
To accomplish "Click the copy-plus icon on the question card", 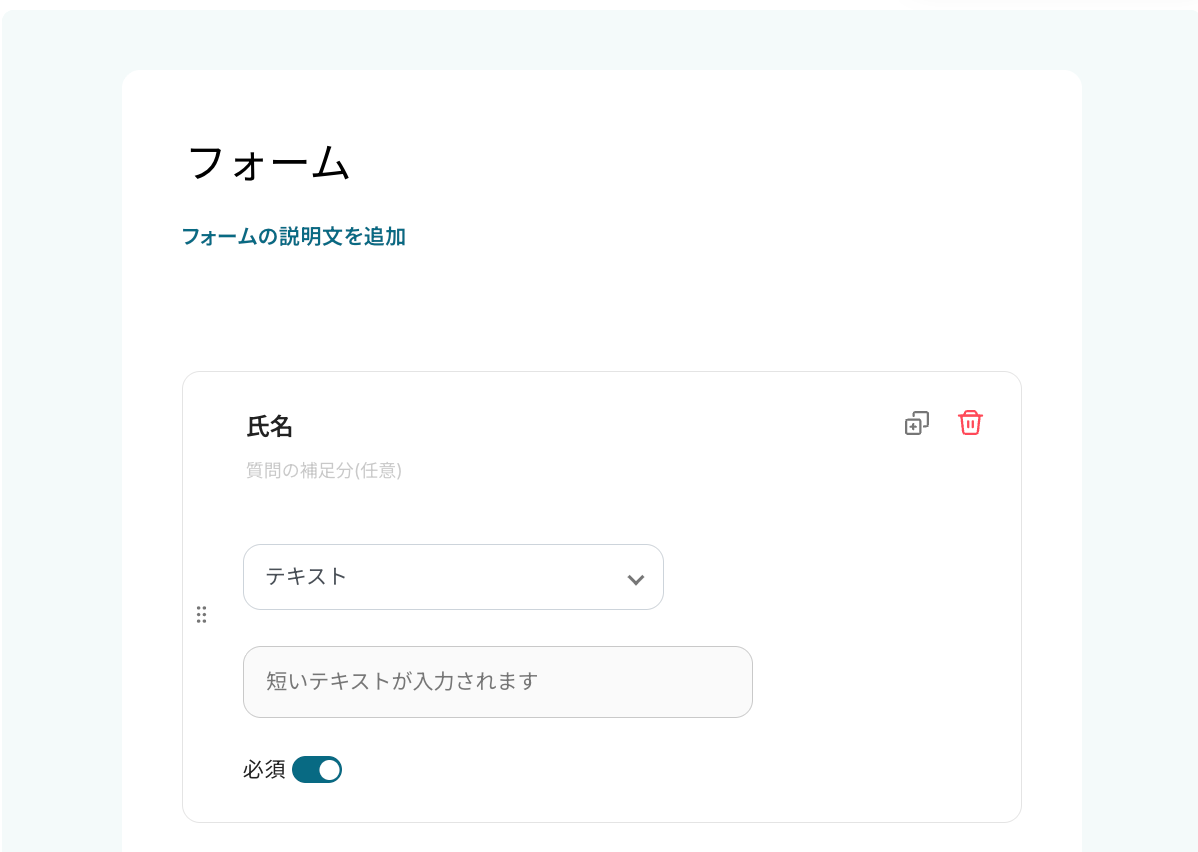I will click(916, 423).
